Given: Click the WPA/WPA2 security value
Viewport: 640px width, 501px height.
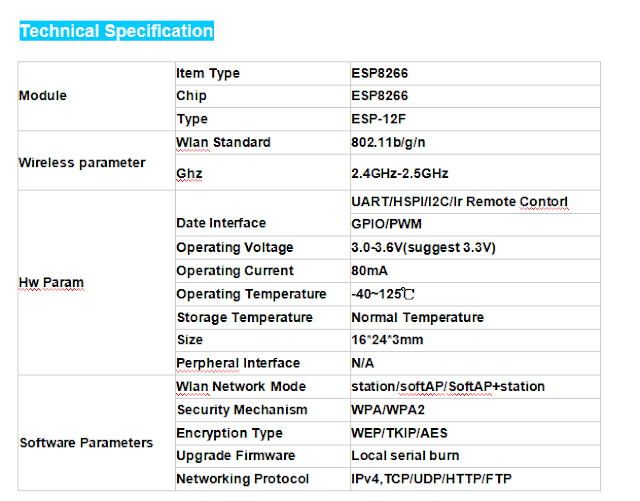Looking at the screenshot, I should pyautogui.click(x=388, y=410).
